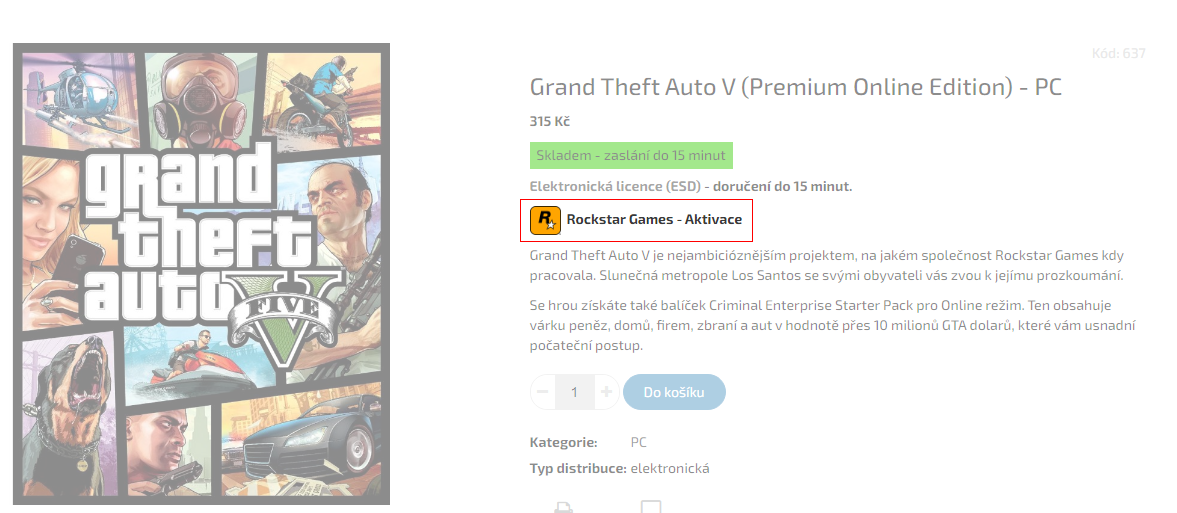Click the Kategorie label
1177x513 pixels.
(x=564, y=442)
